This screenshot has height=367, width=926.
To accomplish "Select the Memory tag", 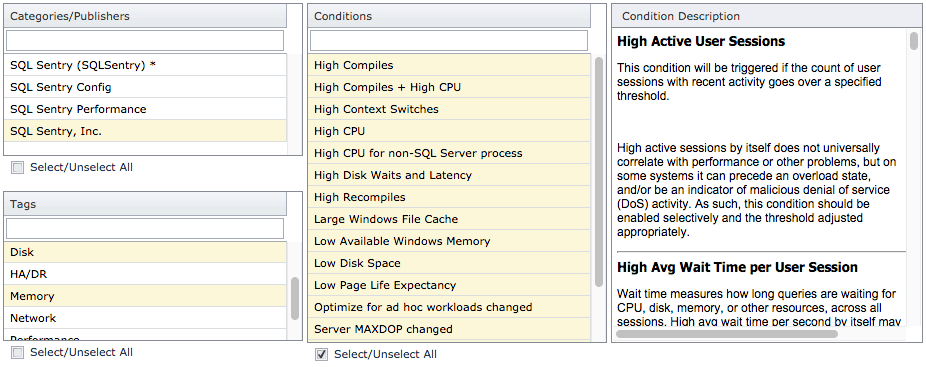I will [145, 296].
